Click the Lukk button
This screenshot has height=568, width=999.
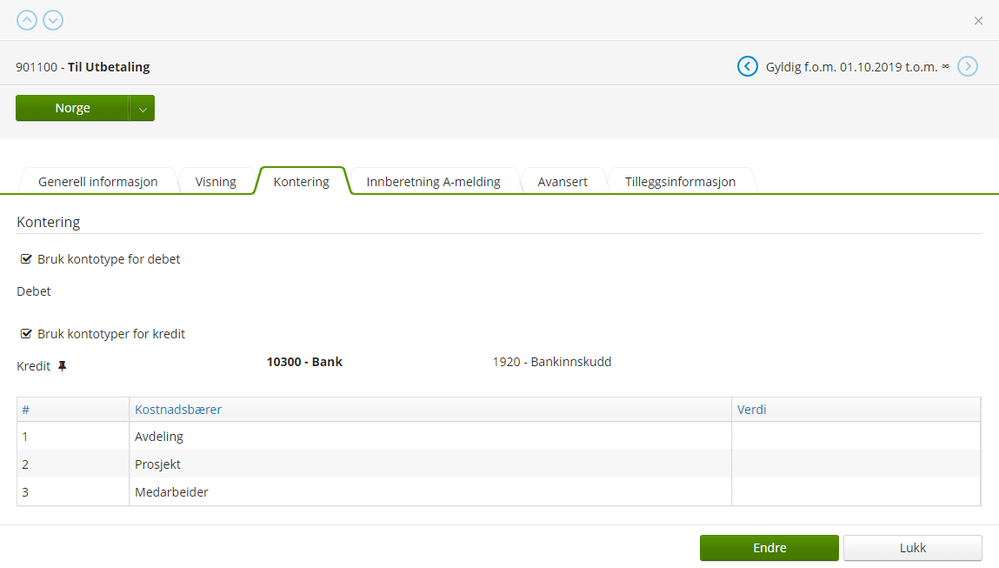pyautogui.click(x=912, y=548)
